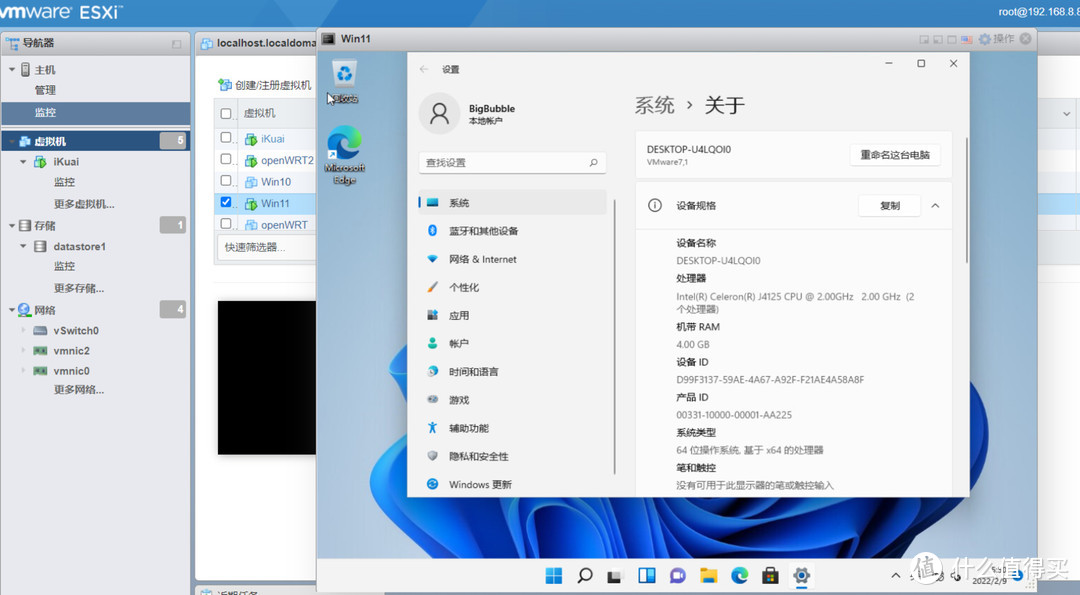Image resolution: width=1080 pixels, height=595 pixels.
Task: Select vmnic0 in network tree
Action: pyautogui.click(x=72, y=370)
